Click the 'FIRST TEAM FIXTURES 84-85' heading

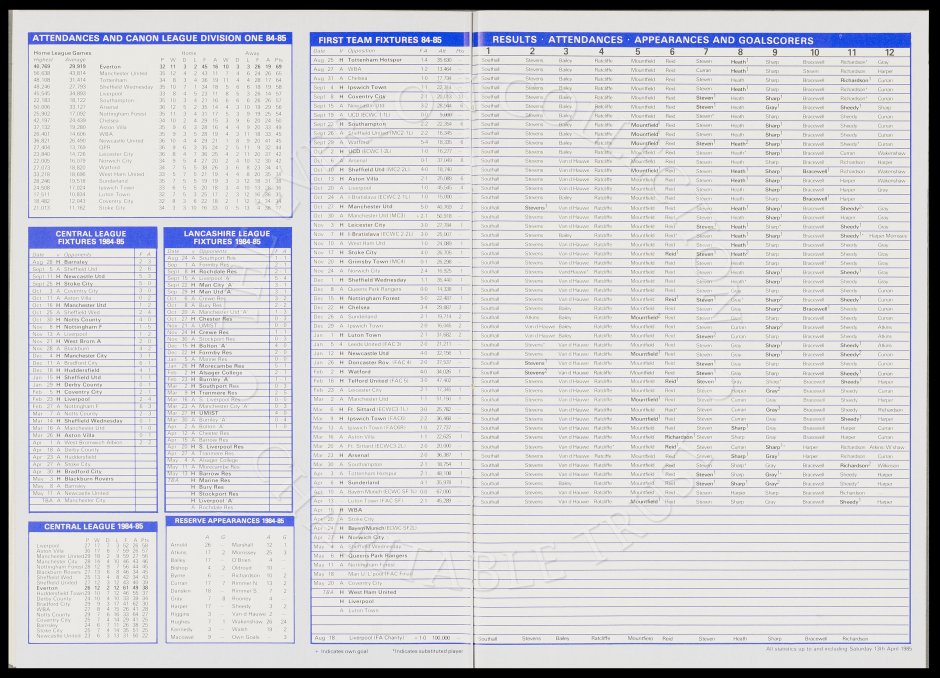coord(380,40)
